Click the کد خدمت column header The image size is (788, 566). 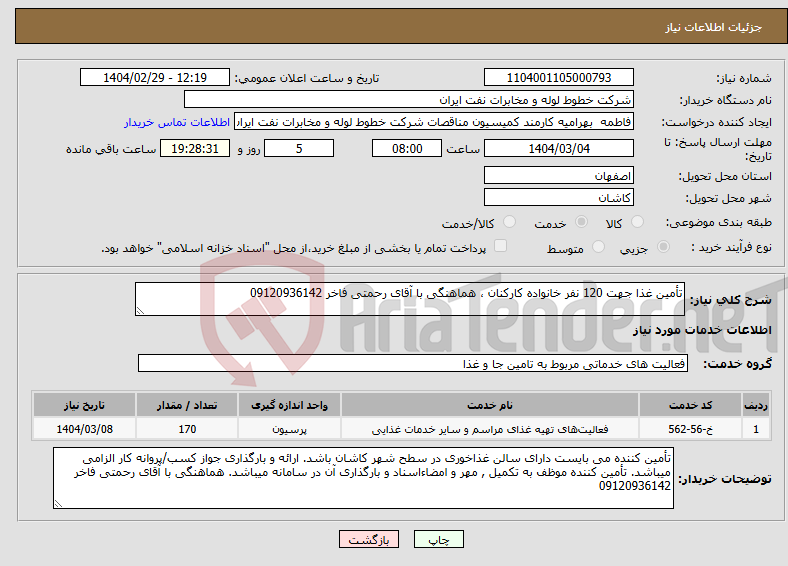[x=691, y=405]
